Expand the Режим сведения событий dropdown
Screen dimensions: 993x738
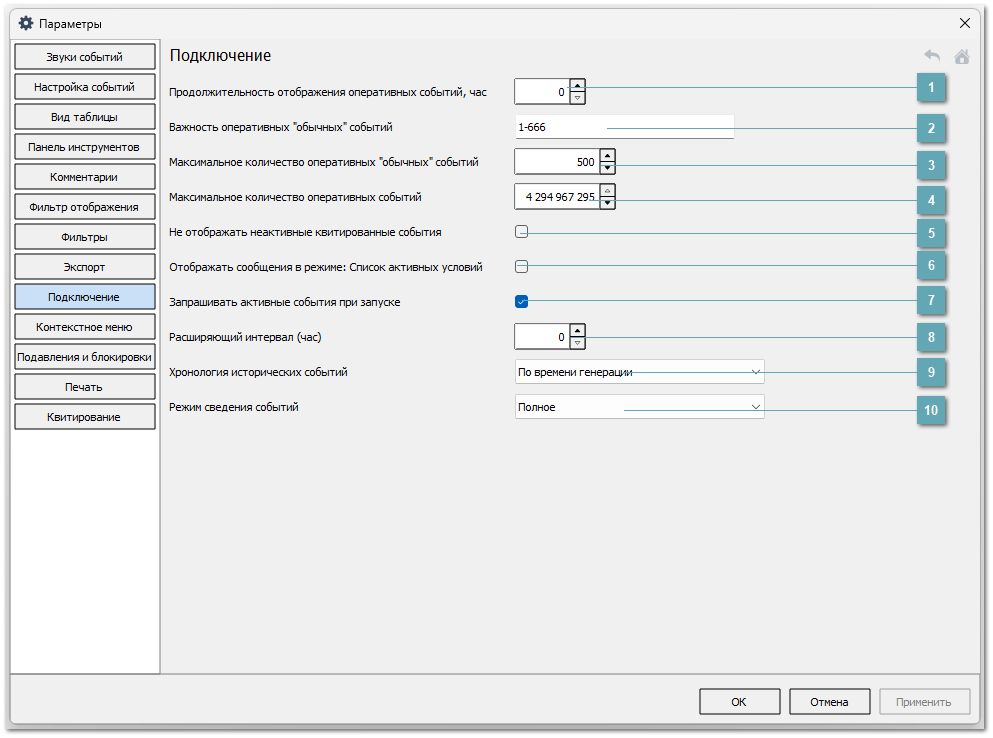pyautogui.click(x=639, y=407)
